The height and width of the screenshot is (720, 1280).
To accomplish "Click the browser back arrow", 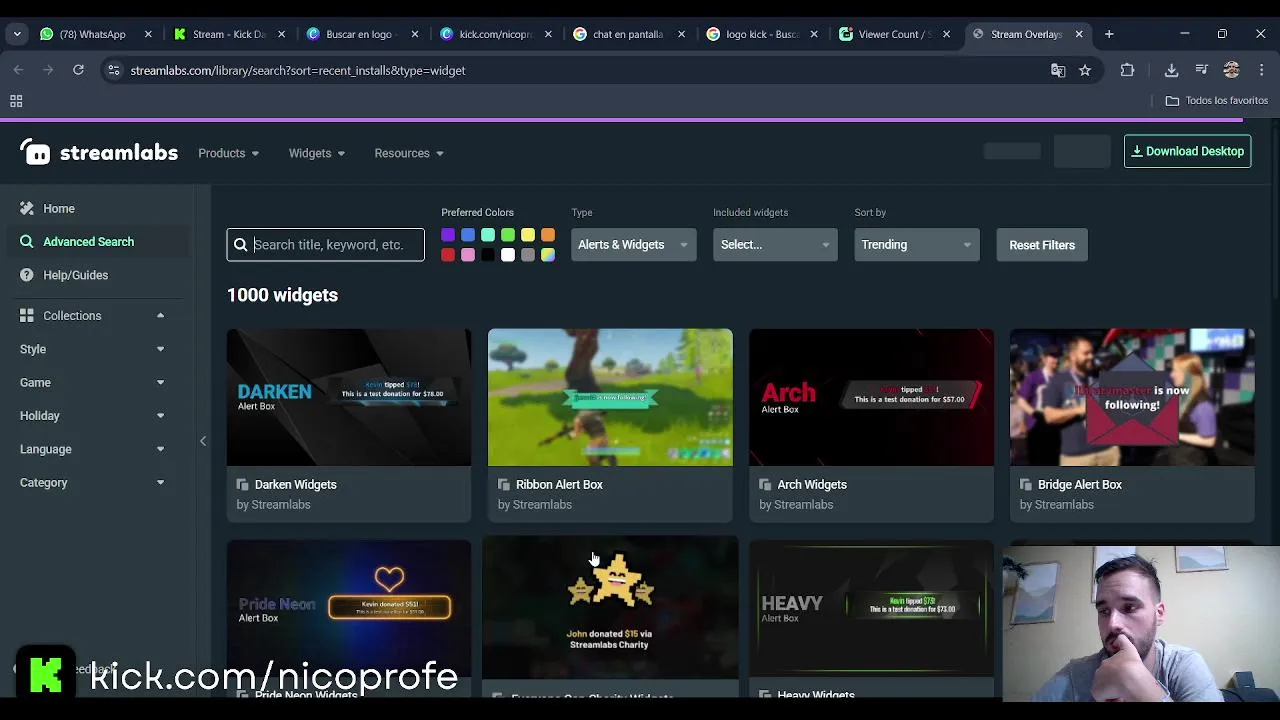I will 18,70.
